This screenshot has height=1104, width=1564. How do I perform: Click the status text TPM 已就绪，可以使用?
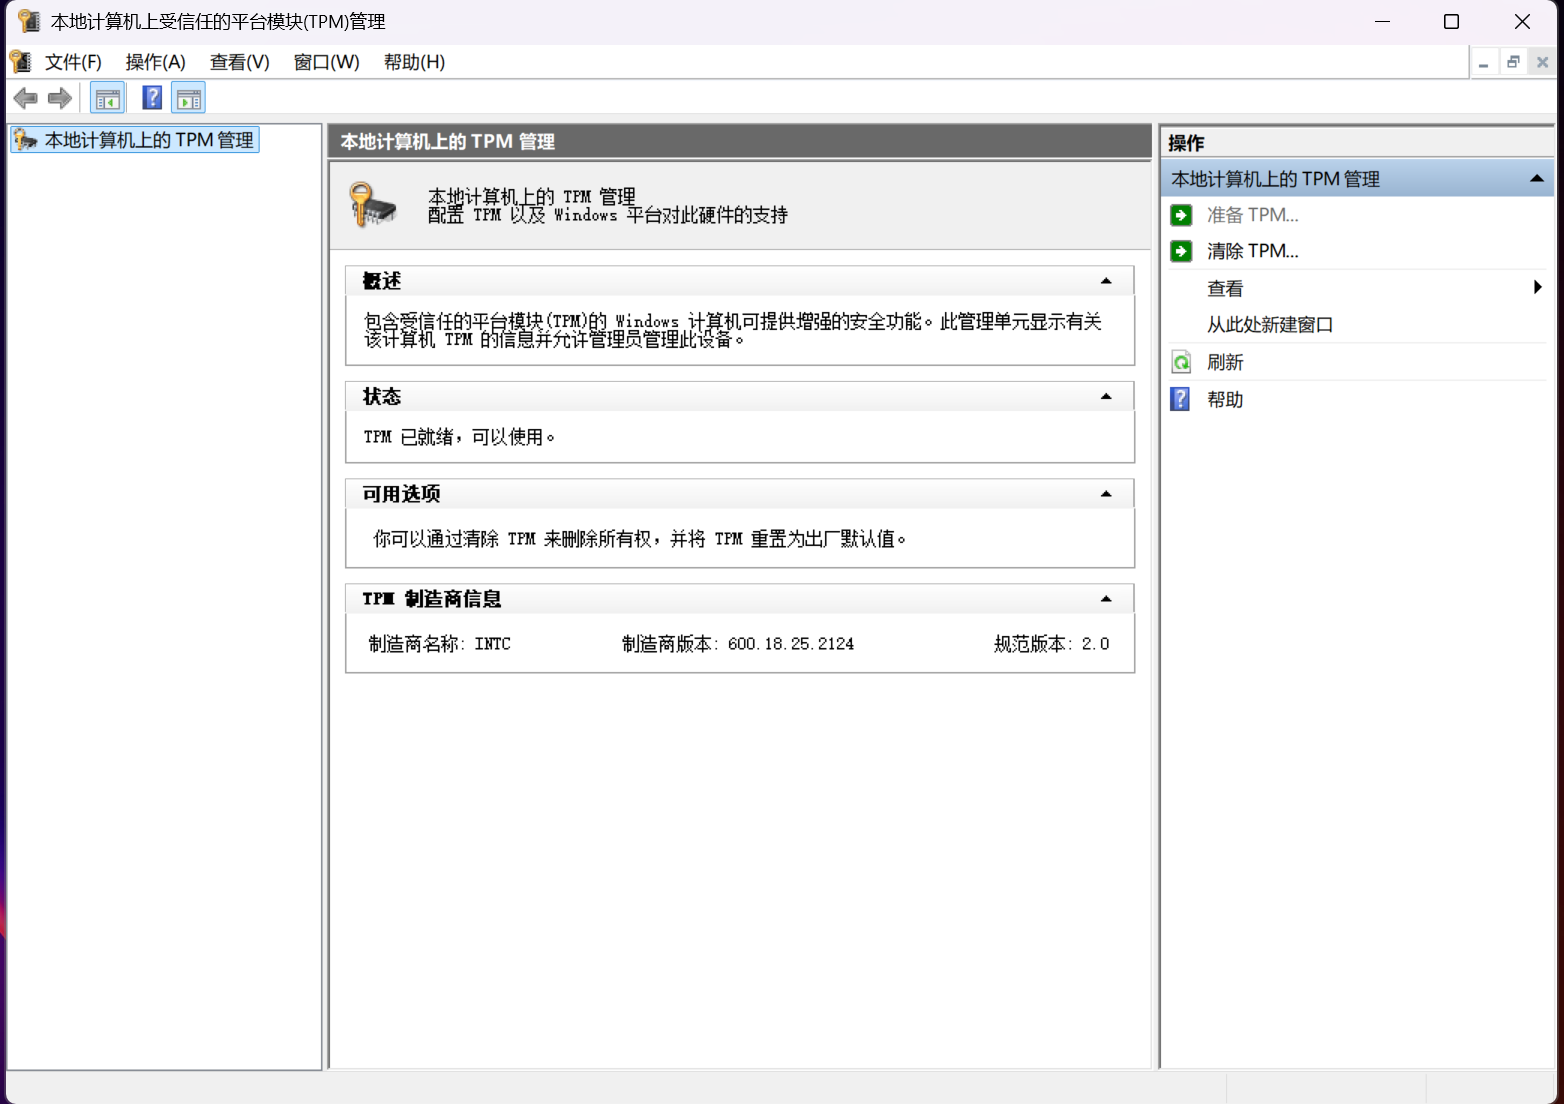(459, 437)
